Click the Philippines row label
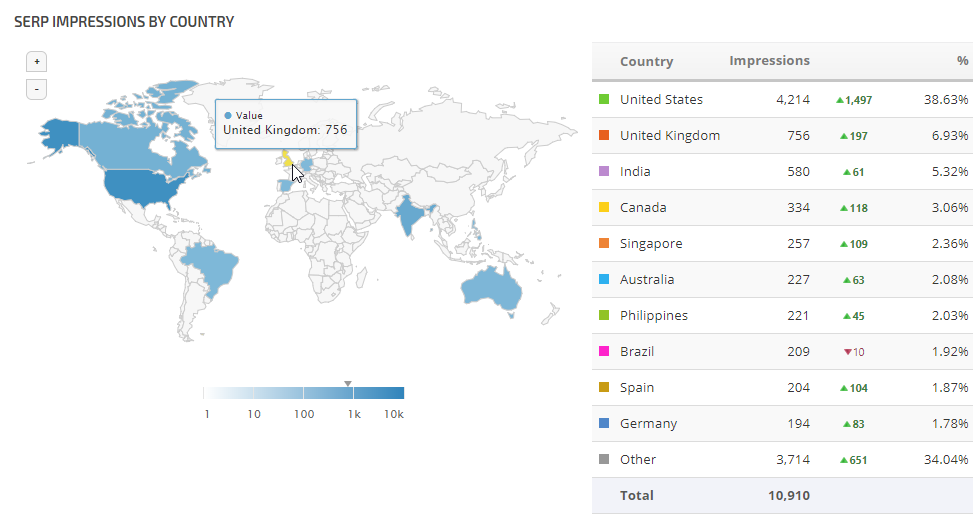This screenshot has width=980, height=532. (654, 316)
